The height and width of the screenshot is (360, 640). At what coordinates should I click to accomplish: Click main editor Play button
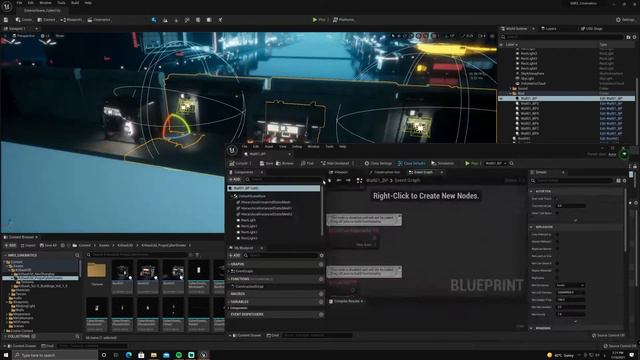[319, 20]
